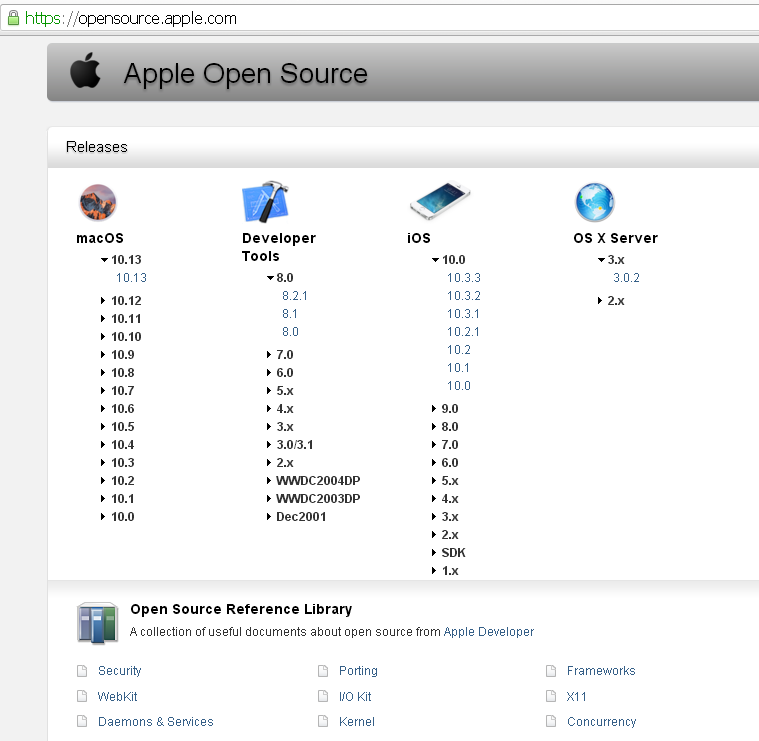Open the OS X Server 3.0.2 link
759x741 pixels.
click(x=626, y=278)
